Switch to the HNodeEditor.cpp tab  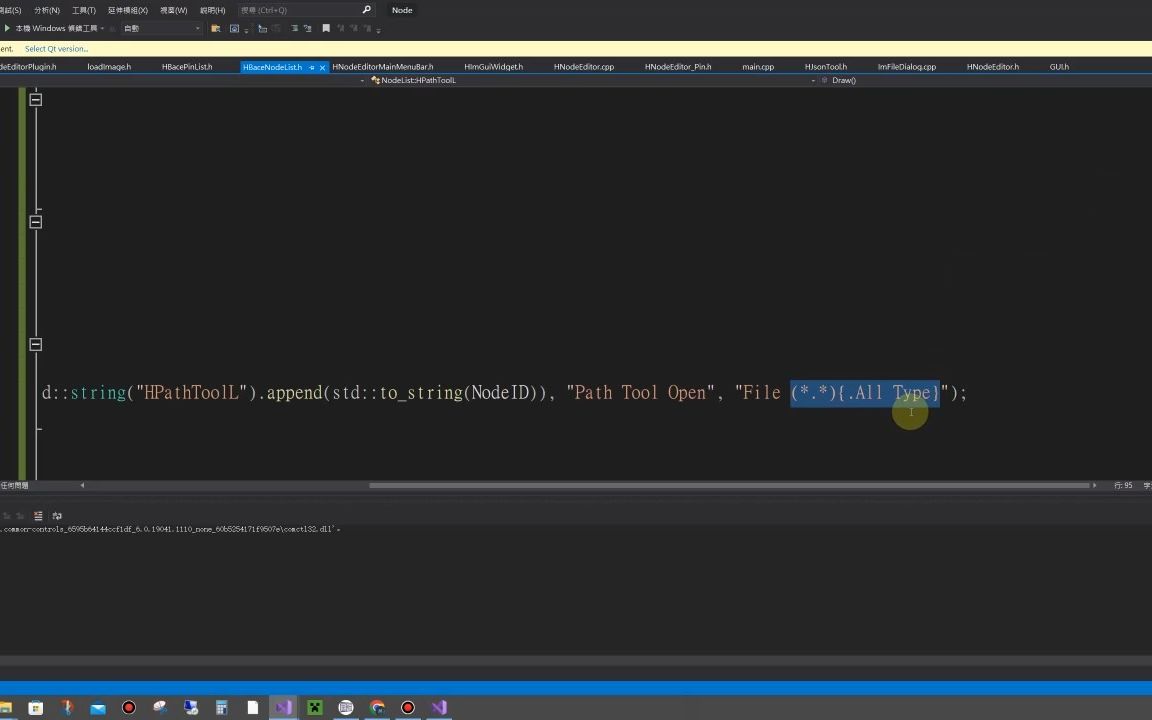pos(584,67)
